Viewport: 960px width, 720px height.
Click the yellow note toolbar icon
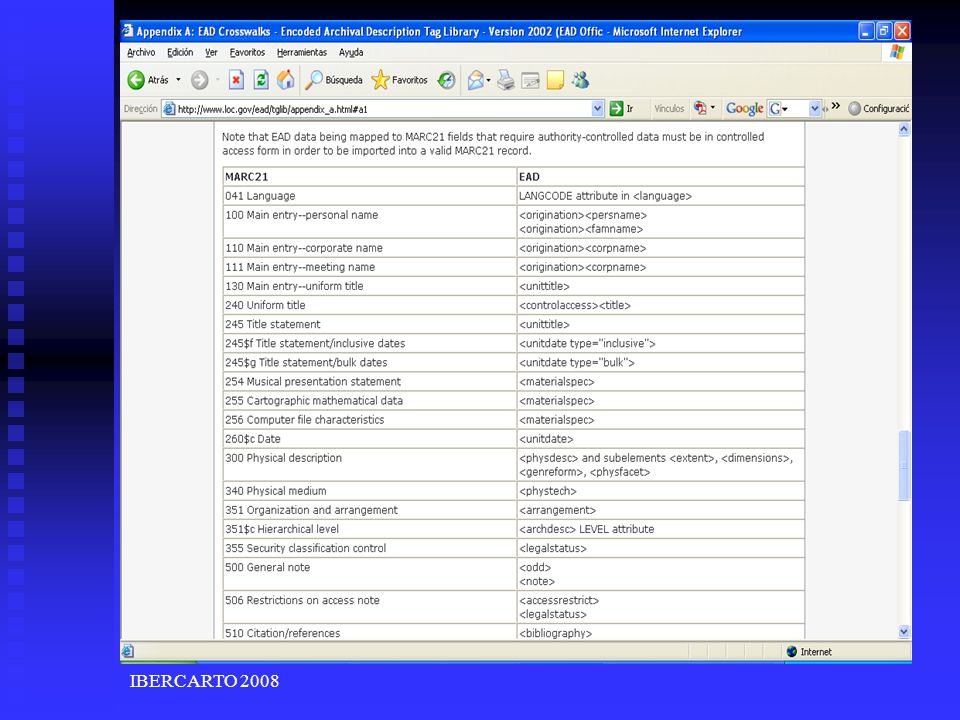point(555,80)
